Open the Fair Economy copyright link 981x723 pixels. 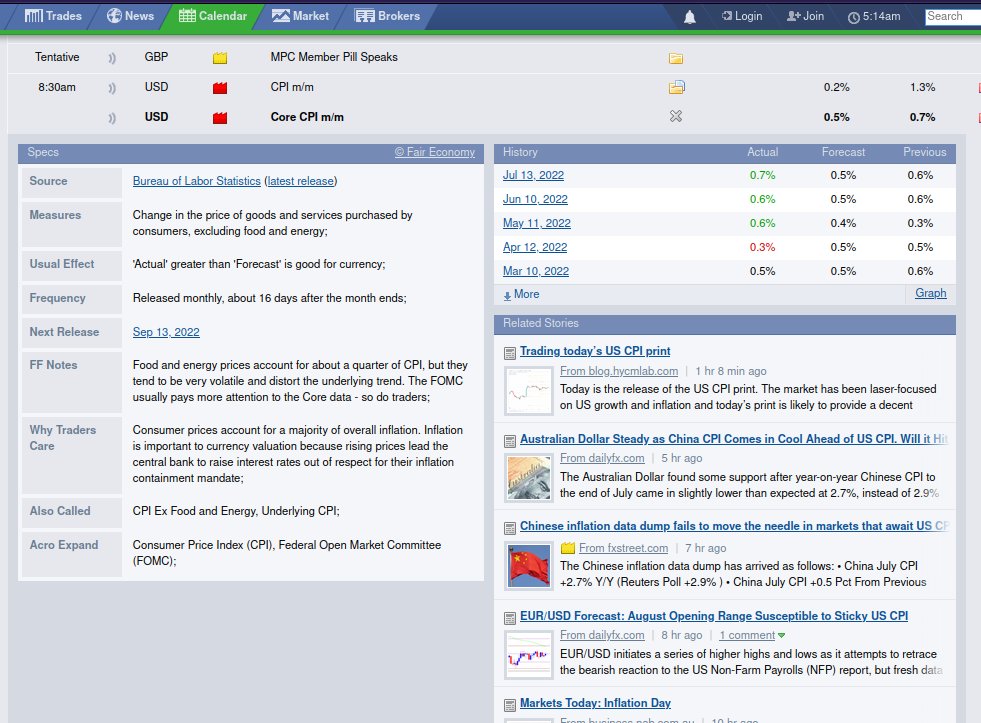coord(435,152)
